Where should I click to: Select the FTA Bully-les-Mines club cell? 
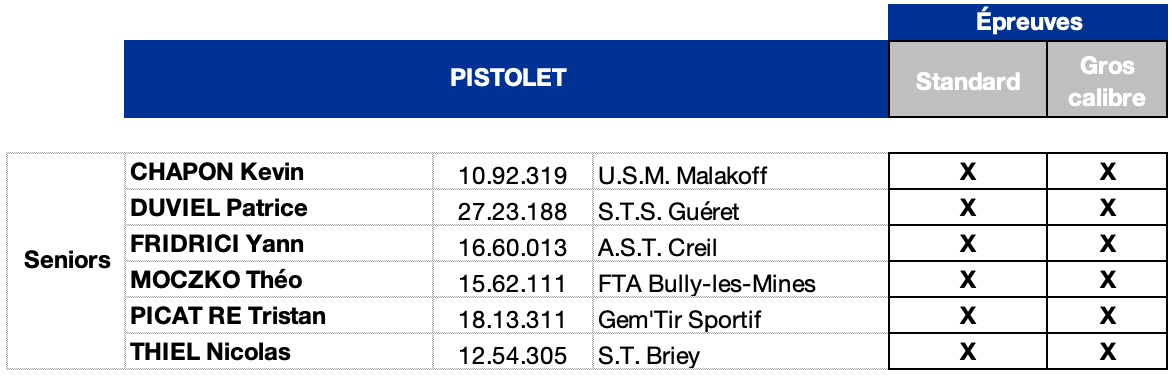pos(741,279)
